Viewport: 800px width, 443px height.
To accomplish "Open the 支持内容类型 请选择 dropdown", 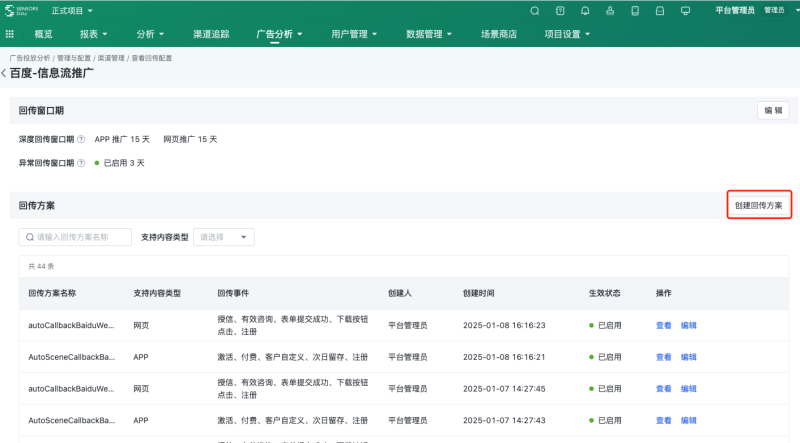I will click(223, 237).
